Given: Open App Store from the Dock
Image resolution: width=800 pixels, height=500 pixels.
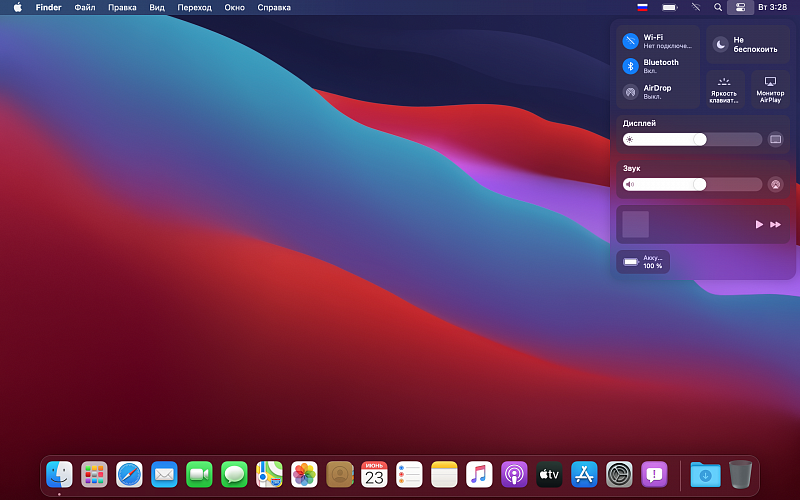Looking at the screenshot, I should (x=584, y=473).
